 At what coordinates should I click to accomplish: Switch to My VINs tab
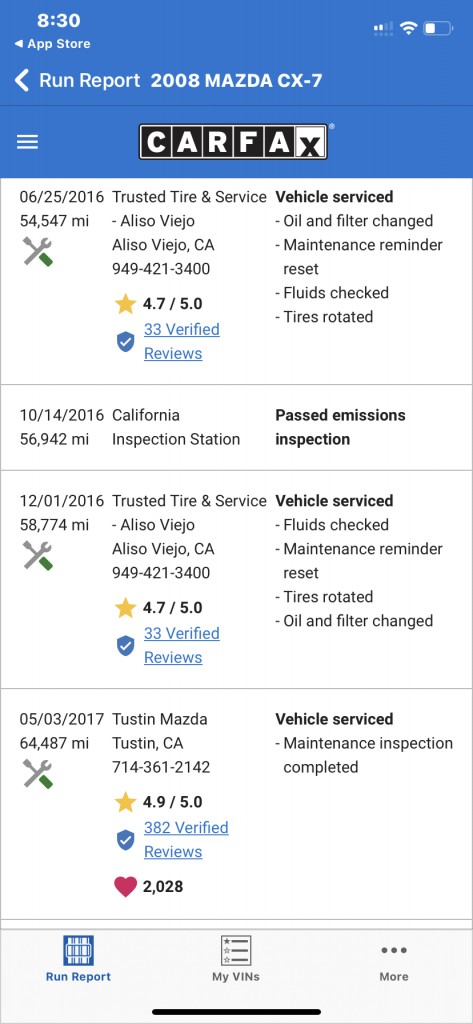236,959
